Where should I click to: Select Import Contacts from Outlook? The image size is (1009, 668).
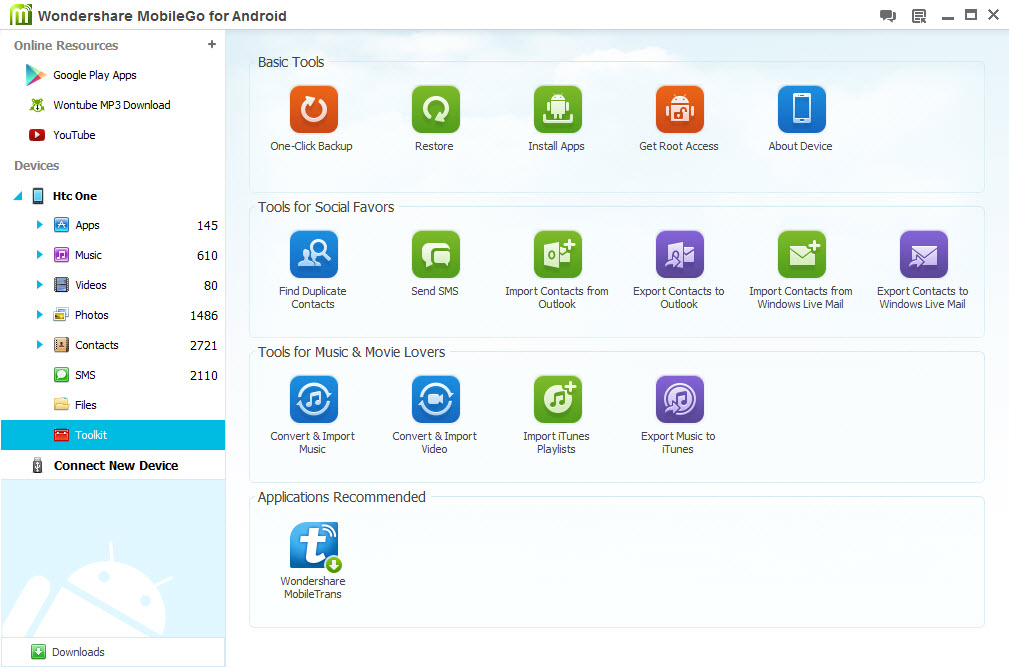[x=557, y=254]
